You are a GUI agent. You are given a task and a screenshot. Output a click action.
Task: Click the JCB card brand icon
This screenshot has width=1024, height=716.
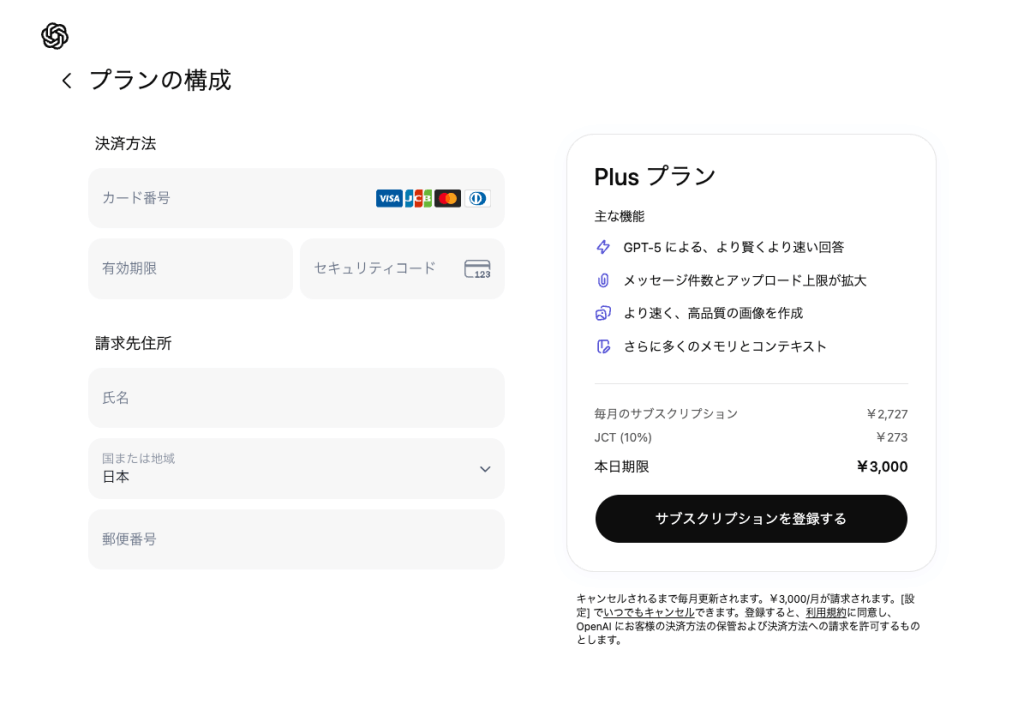[x=418, y=198]
